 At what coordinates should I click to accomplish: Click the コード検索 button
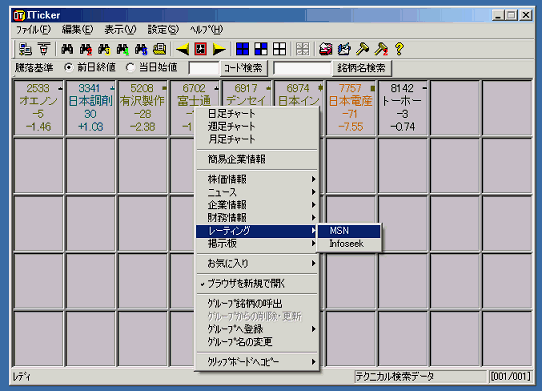coord(244,68)
